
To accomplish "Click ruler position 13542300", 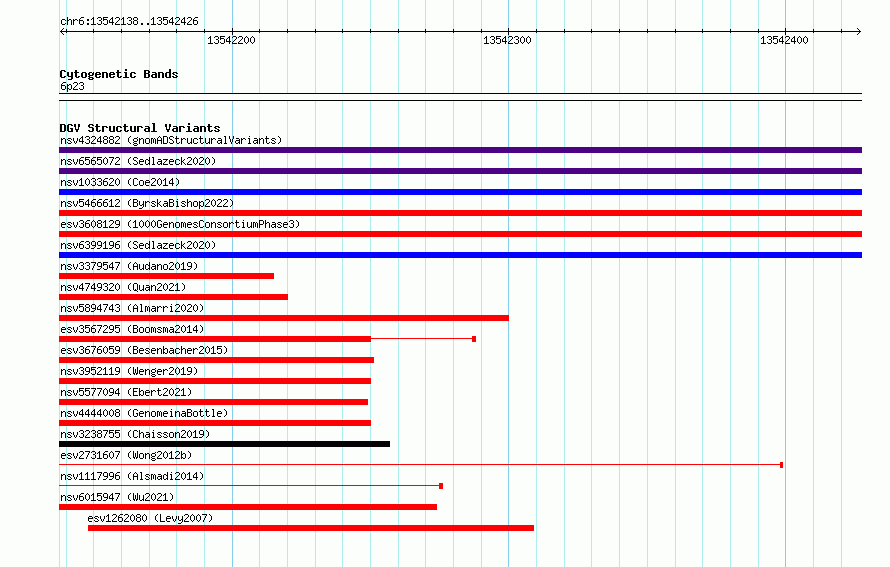I will click(507, 40).
